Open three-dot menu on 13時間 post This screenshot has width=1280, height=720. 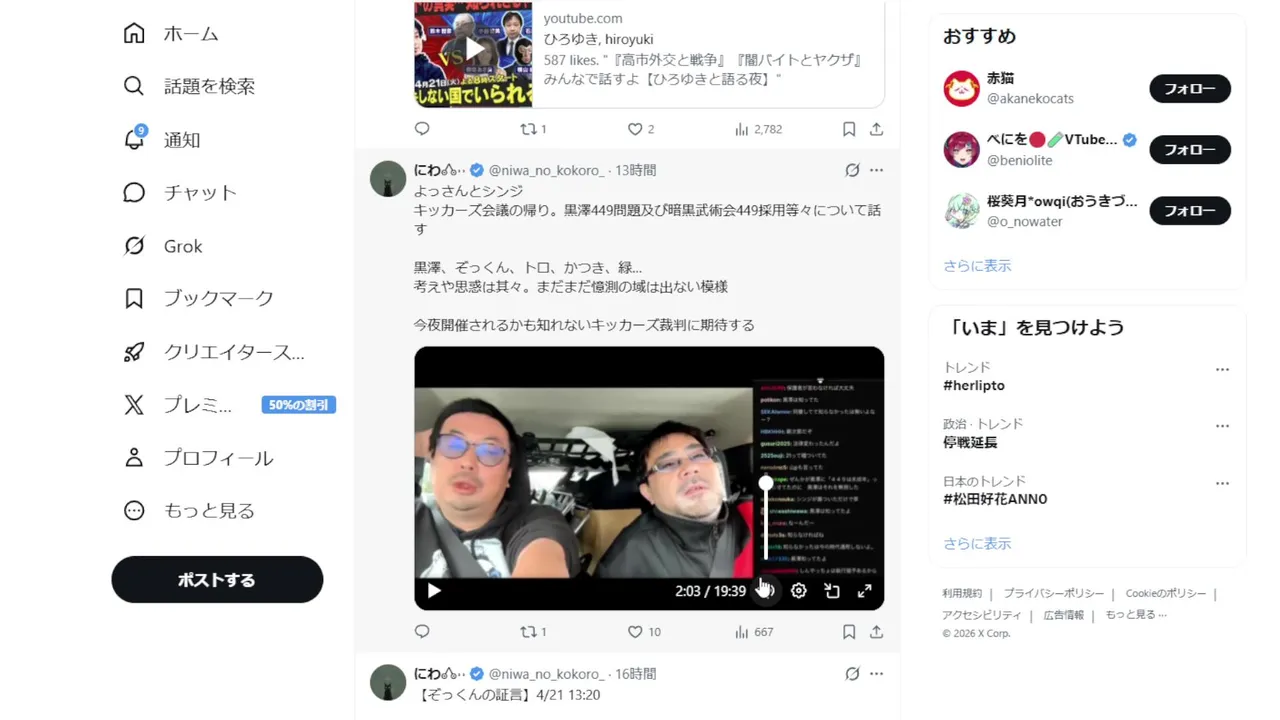876,170
